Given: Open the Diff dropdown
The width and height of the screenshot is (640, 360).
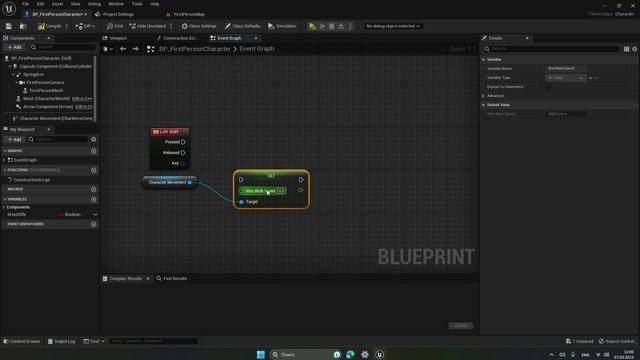Looking at the screenshot, I should [x=85, y=26].
